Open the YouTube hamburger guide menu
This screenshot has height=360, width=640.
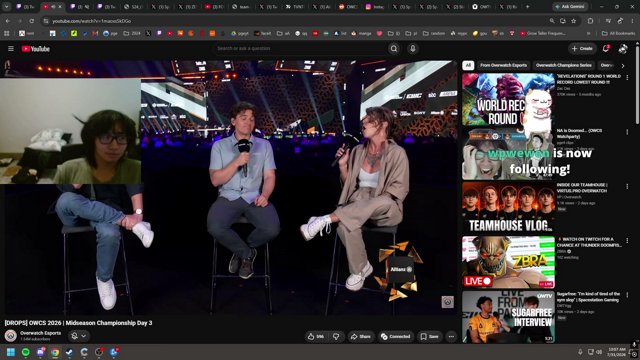[11, 49]
